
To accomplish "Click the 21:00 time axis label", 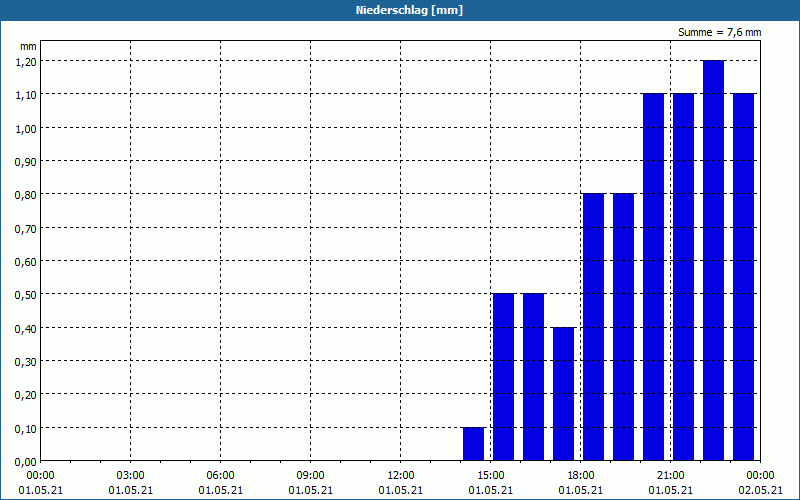I will 670,476.
